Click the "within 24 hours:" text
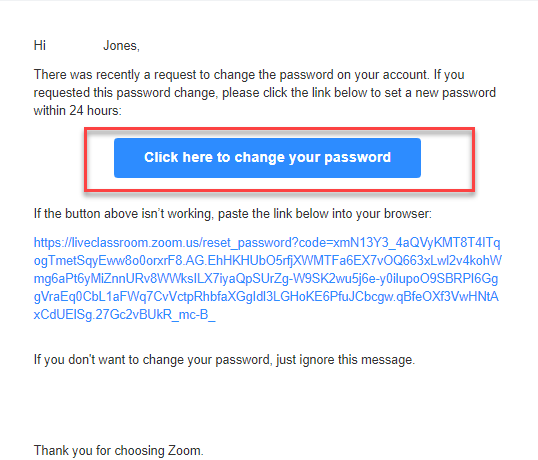Viewport: 538px width, 460px height. tap(78, 110)
